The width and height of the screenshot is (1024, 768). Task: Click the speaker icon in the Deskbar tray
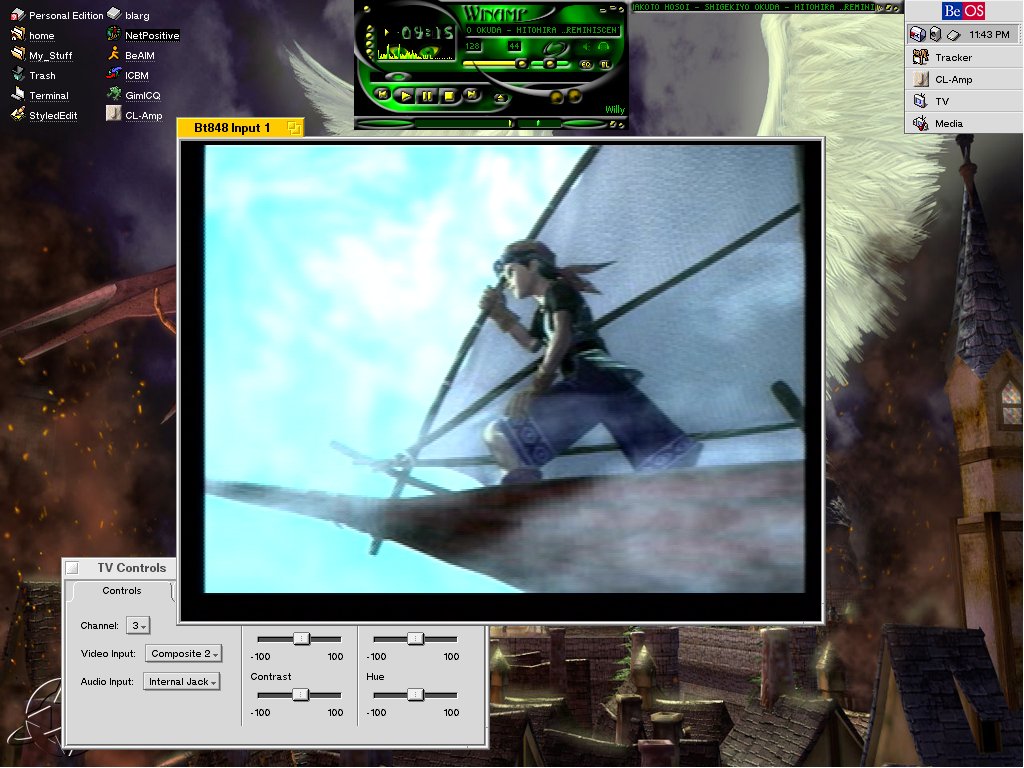[x=935, y=34]
